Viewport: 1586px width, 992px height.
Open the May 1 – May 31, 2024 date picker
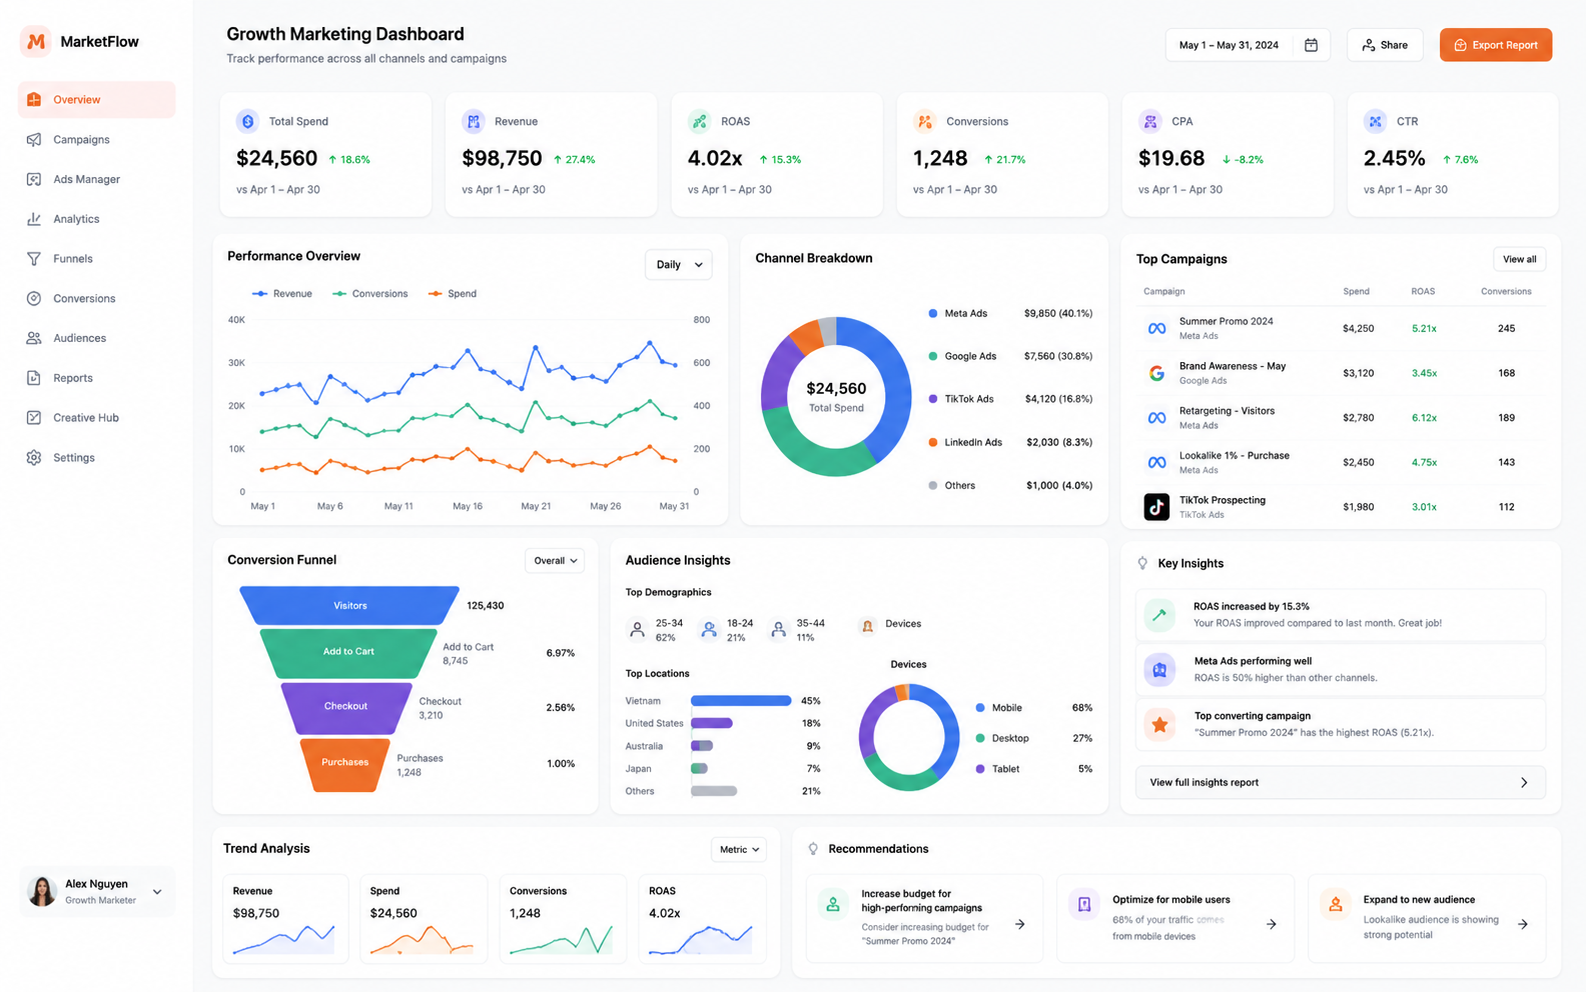(x=1247, y=45)
